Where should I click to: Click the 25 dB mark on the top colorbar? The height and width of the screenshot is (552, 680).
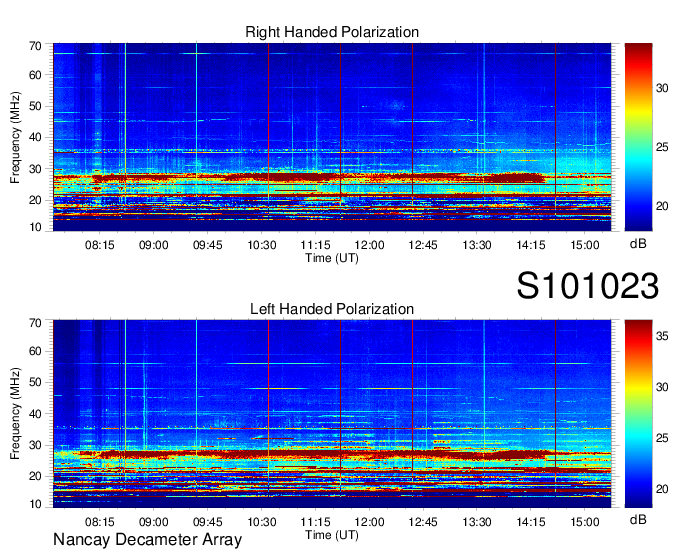tap(662, 147)
